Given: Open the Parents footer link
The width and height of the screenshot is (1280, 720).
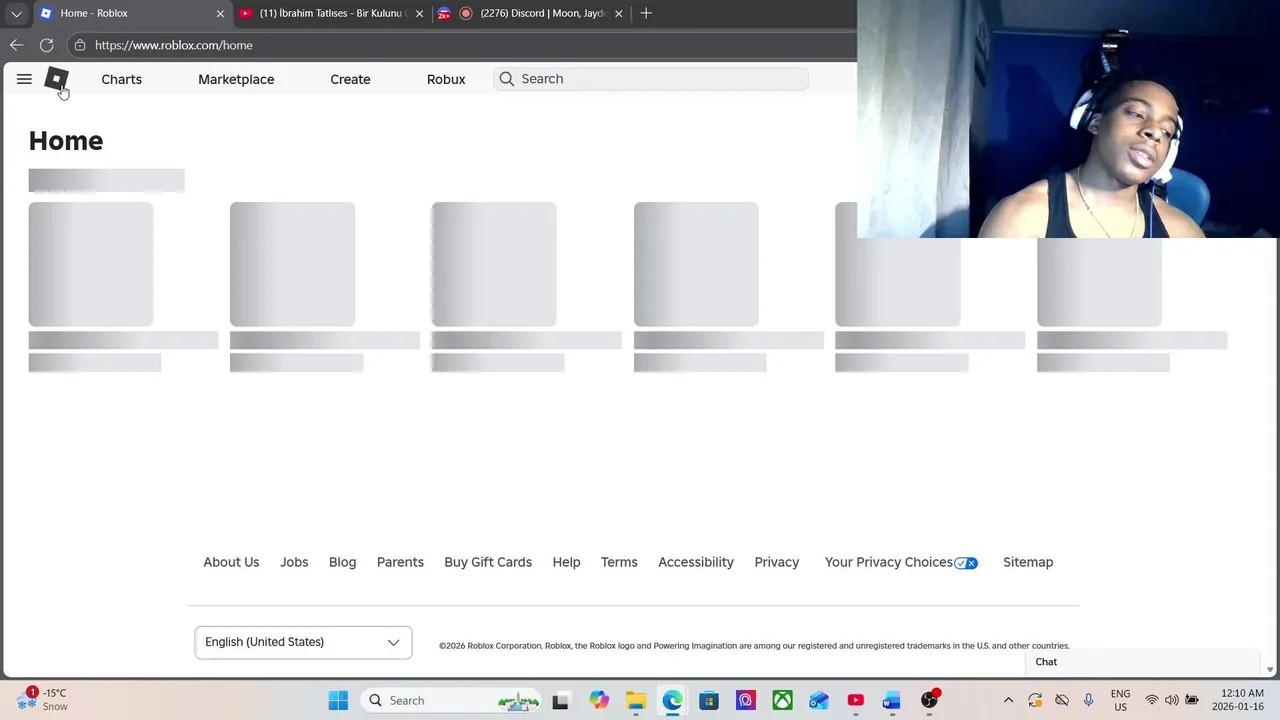Looking at the screenshot, I should click(x=400, y=562).
